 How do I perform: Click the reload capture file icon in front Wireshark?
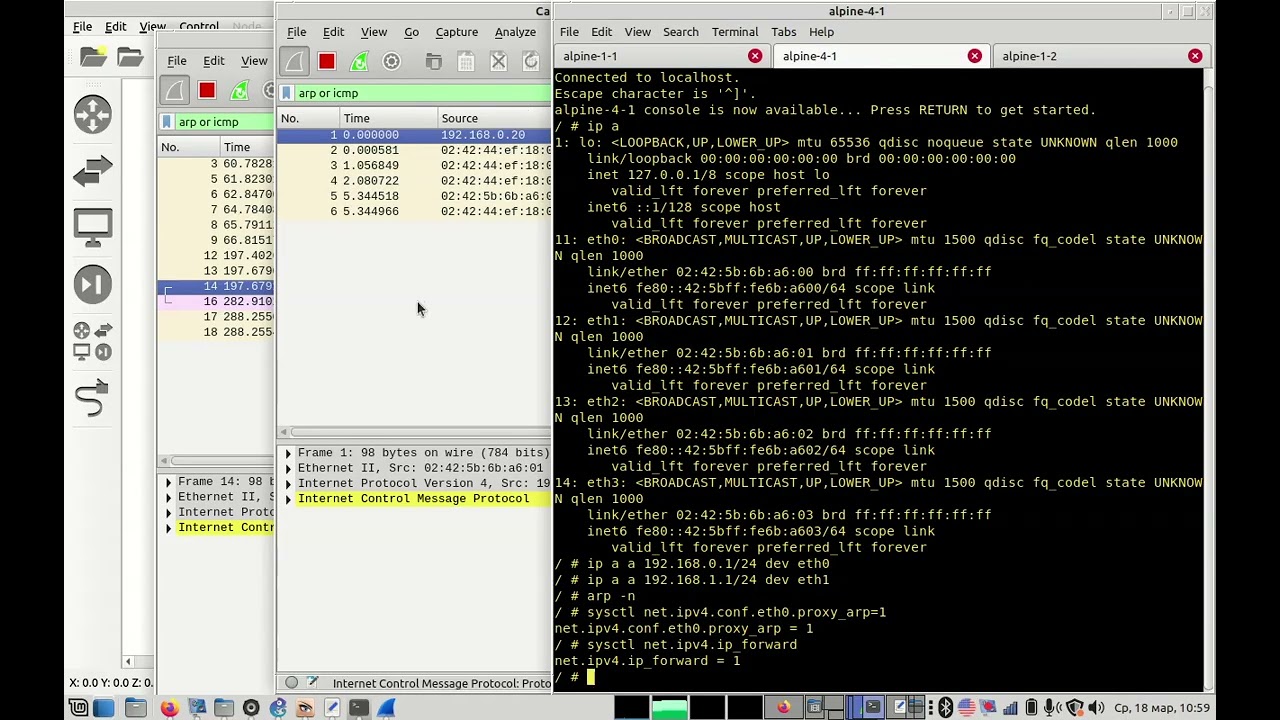click(x=531, y=62)
